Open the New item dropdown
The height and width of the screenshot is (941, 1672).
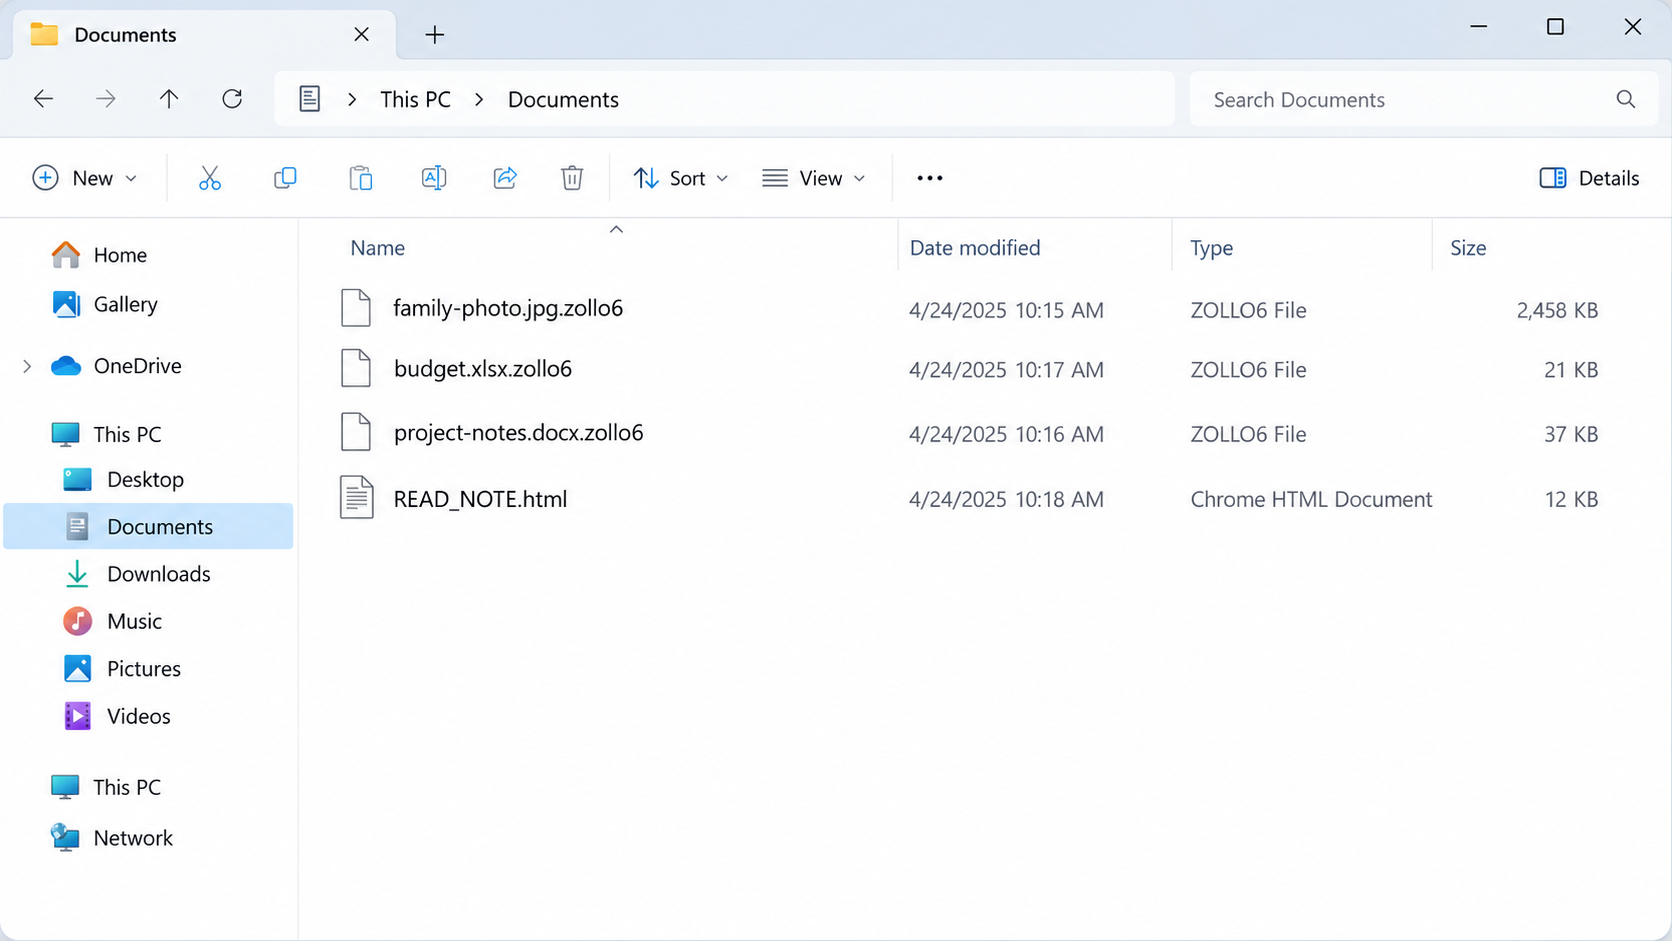click(x=85, y=178)
